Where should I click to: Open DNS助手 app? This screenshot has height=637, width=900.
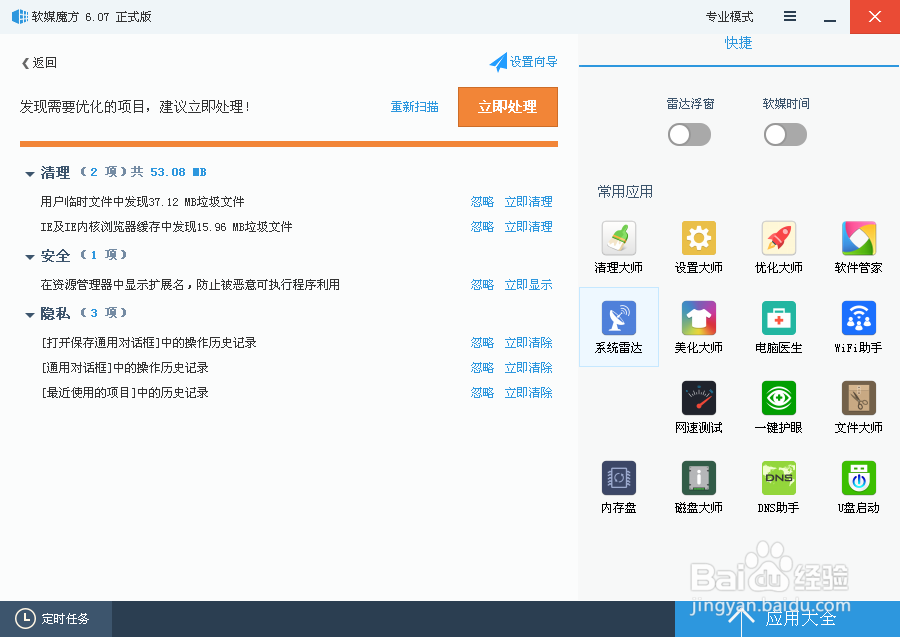(x=778, y=477)
